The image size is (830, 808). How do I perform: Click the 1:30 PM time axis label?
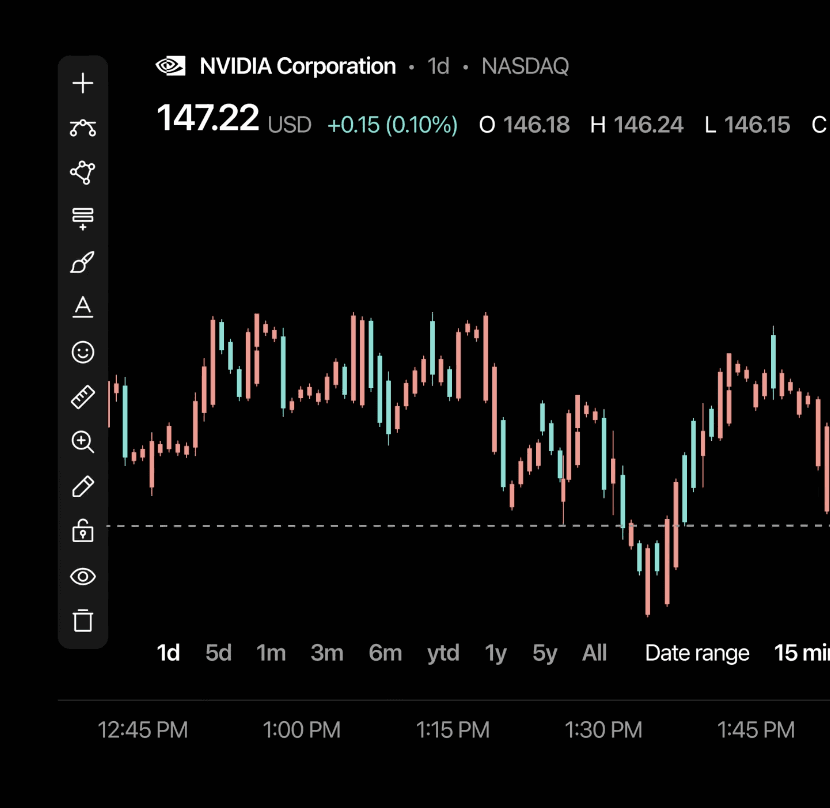pos(603,730)
